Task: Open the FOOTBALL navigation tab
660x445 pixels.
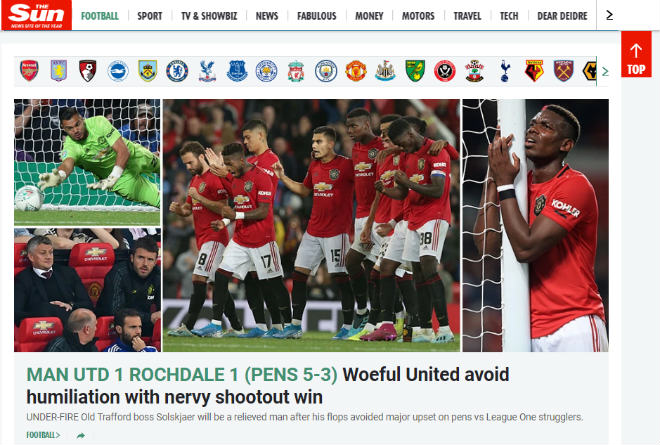Action: pyautogui.click(x=100, y=16)
